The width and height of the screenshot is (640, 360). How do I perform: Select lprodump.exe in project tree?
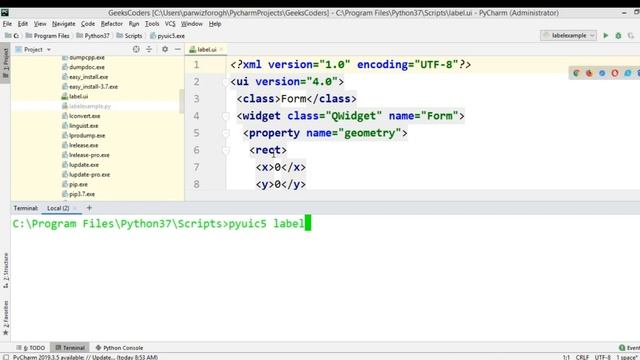click(x=83, y=136)
